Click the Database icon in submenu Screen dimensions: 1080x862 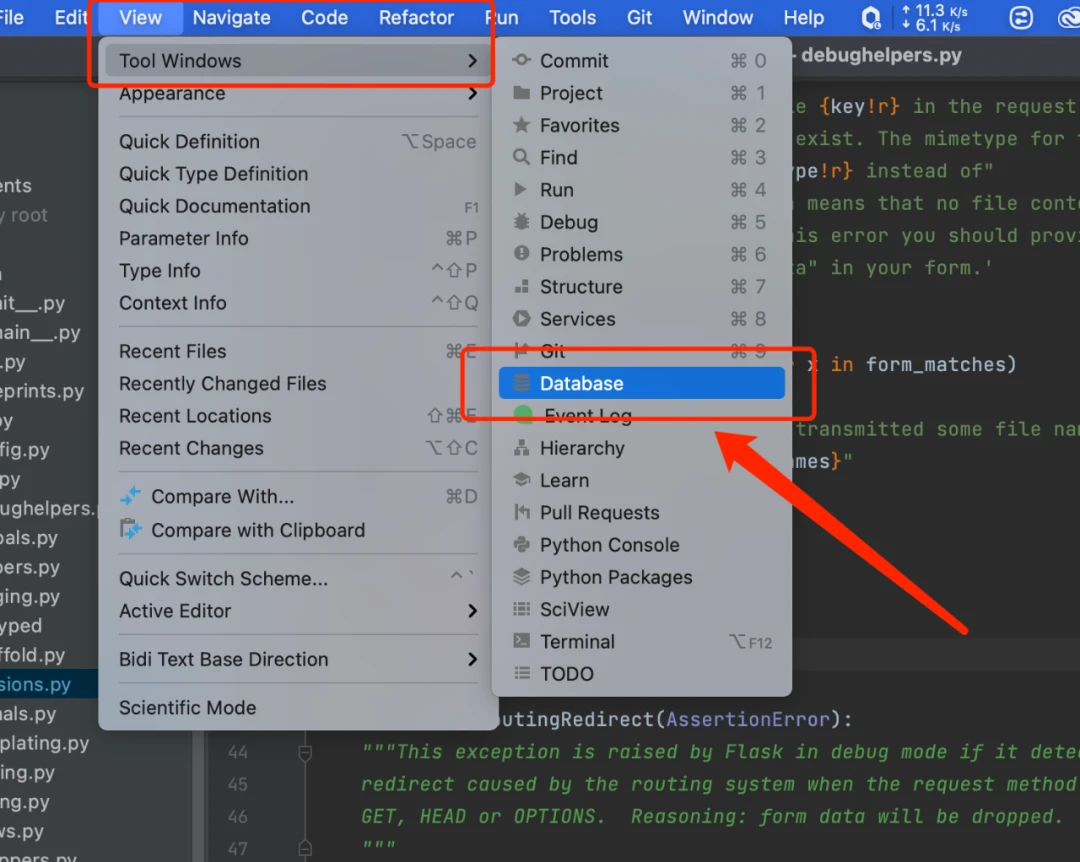521,383
